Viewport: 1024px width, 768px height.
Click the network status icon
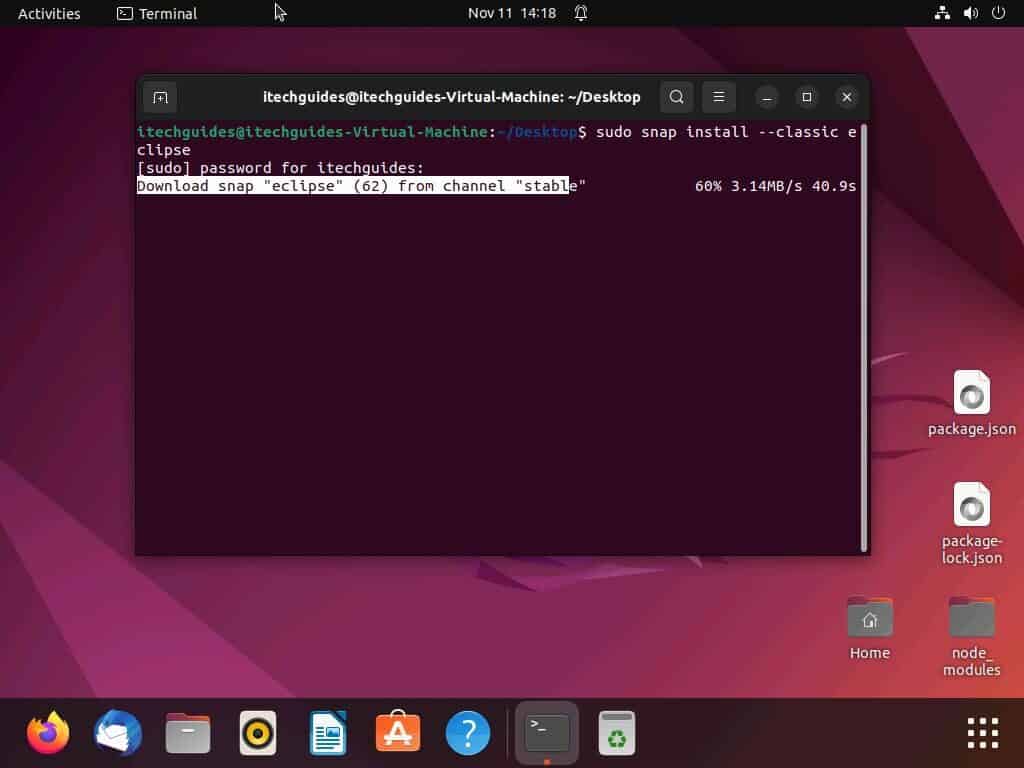click(942, 13)
